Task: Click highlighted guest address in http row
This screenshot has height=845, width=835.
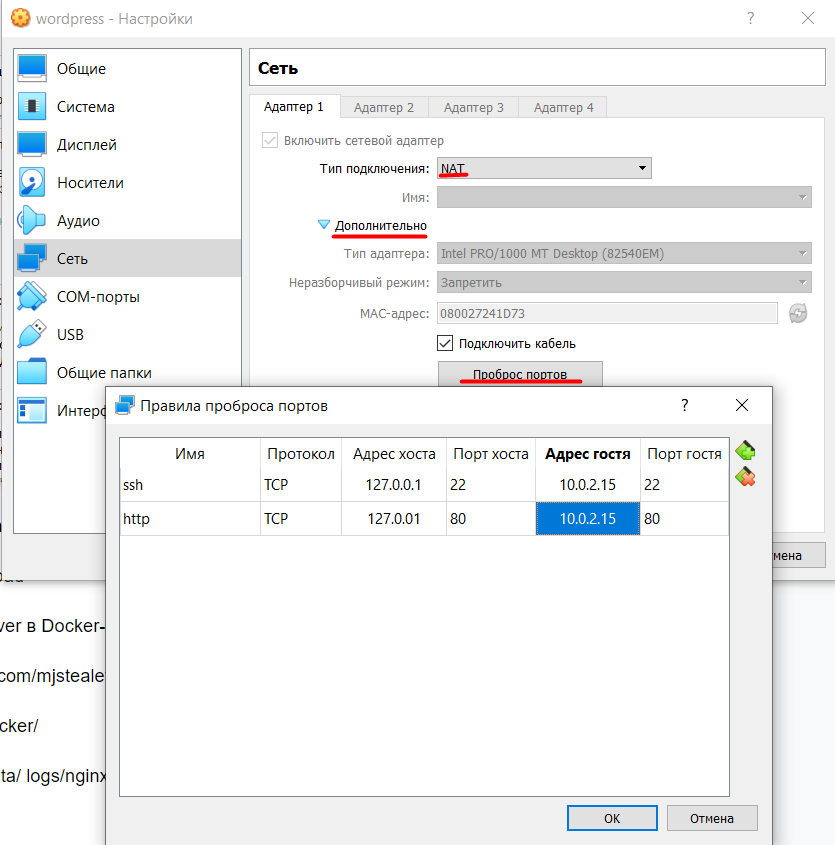Action: click(x=588, y=518)
